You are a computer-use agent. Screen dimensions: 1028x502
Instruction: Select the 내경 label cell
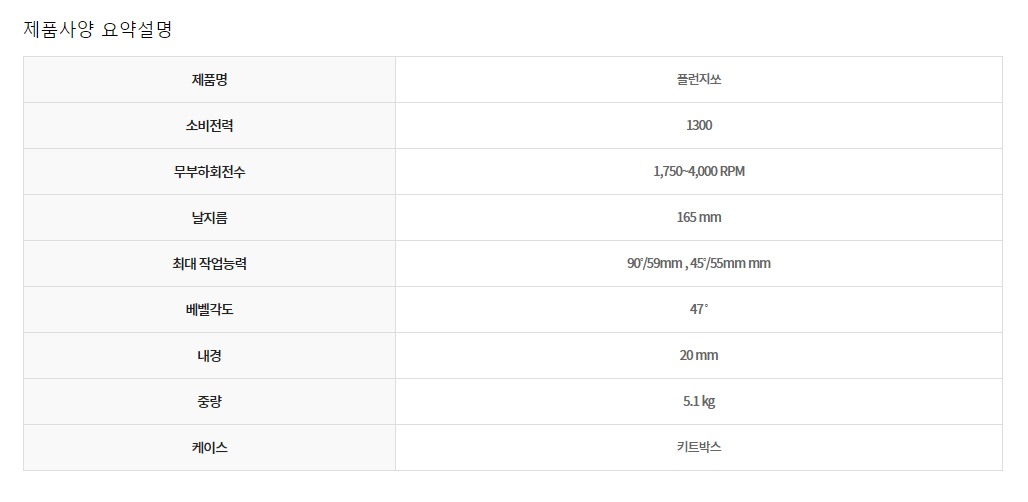tap(209, 355)
